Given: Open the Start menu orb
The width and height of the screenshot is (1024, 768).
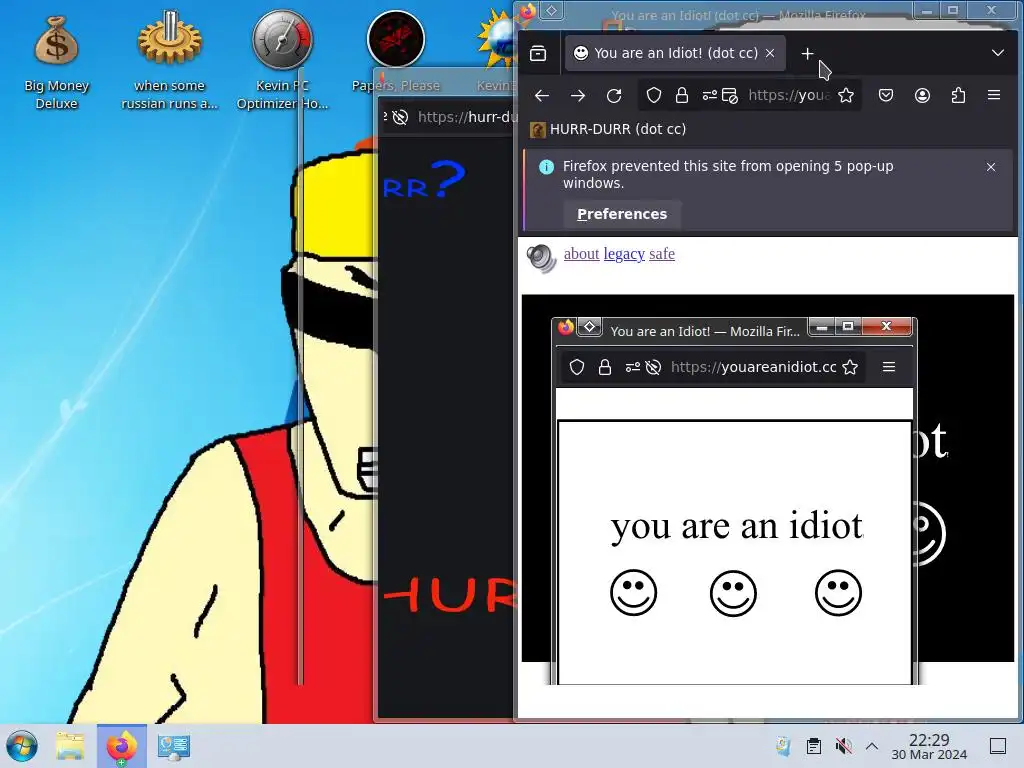Looking at the screenshot, I should (22, 746).
